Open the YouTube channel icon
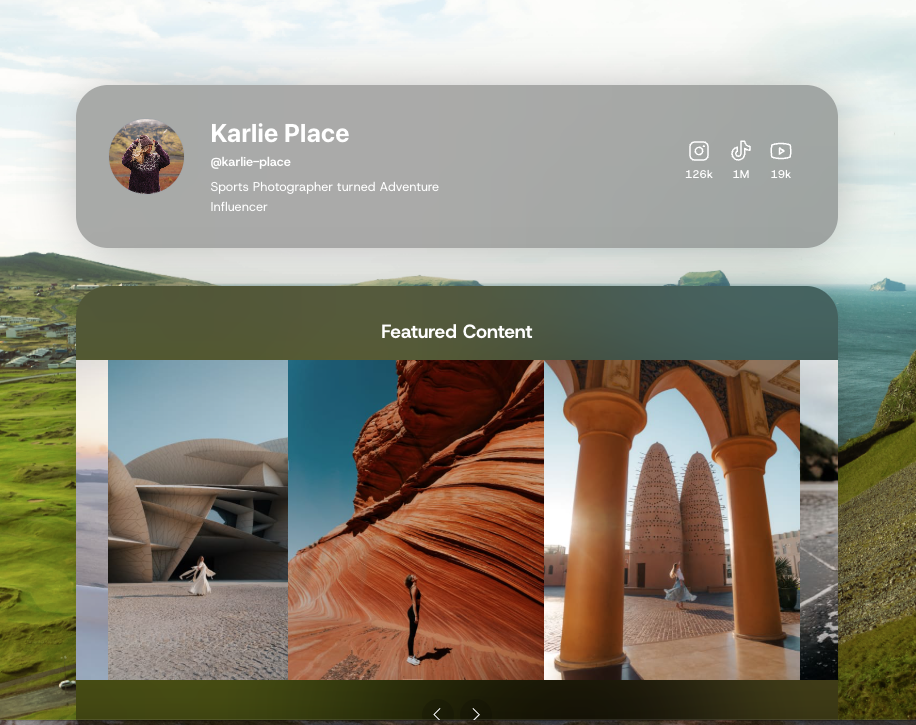Screen dimensions: 916x725 tap(780, 151)
